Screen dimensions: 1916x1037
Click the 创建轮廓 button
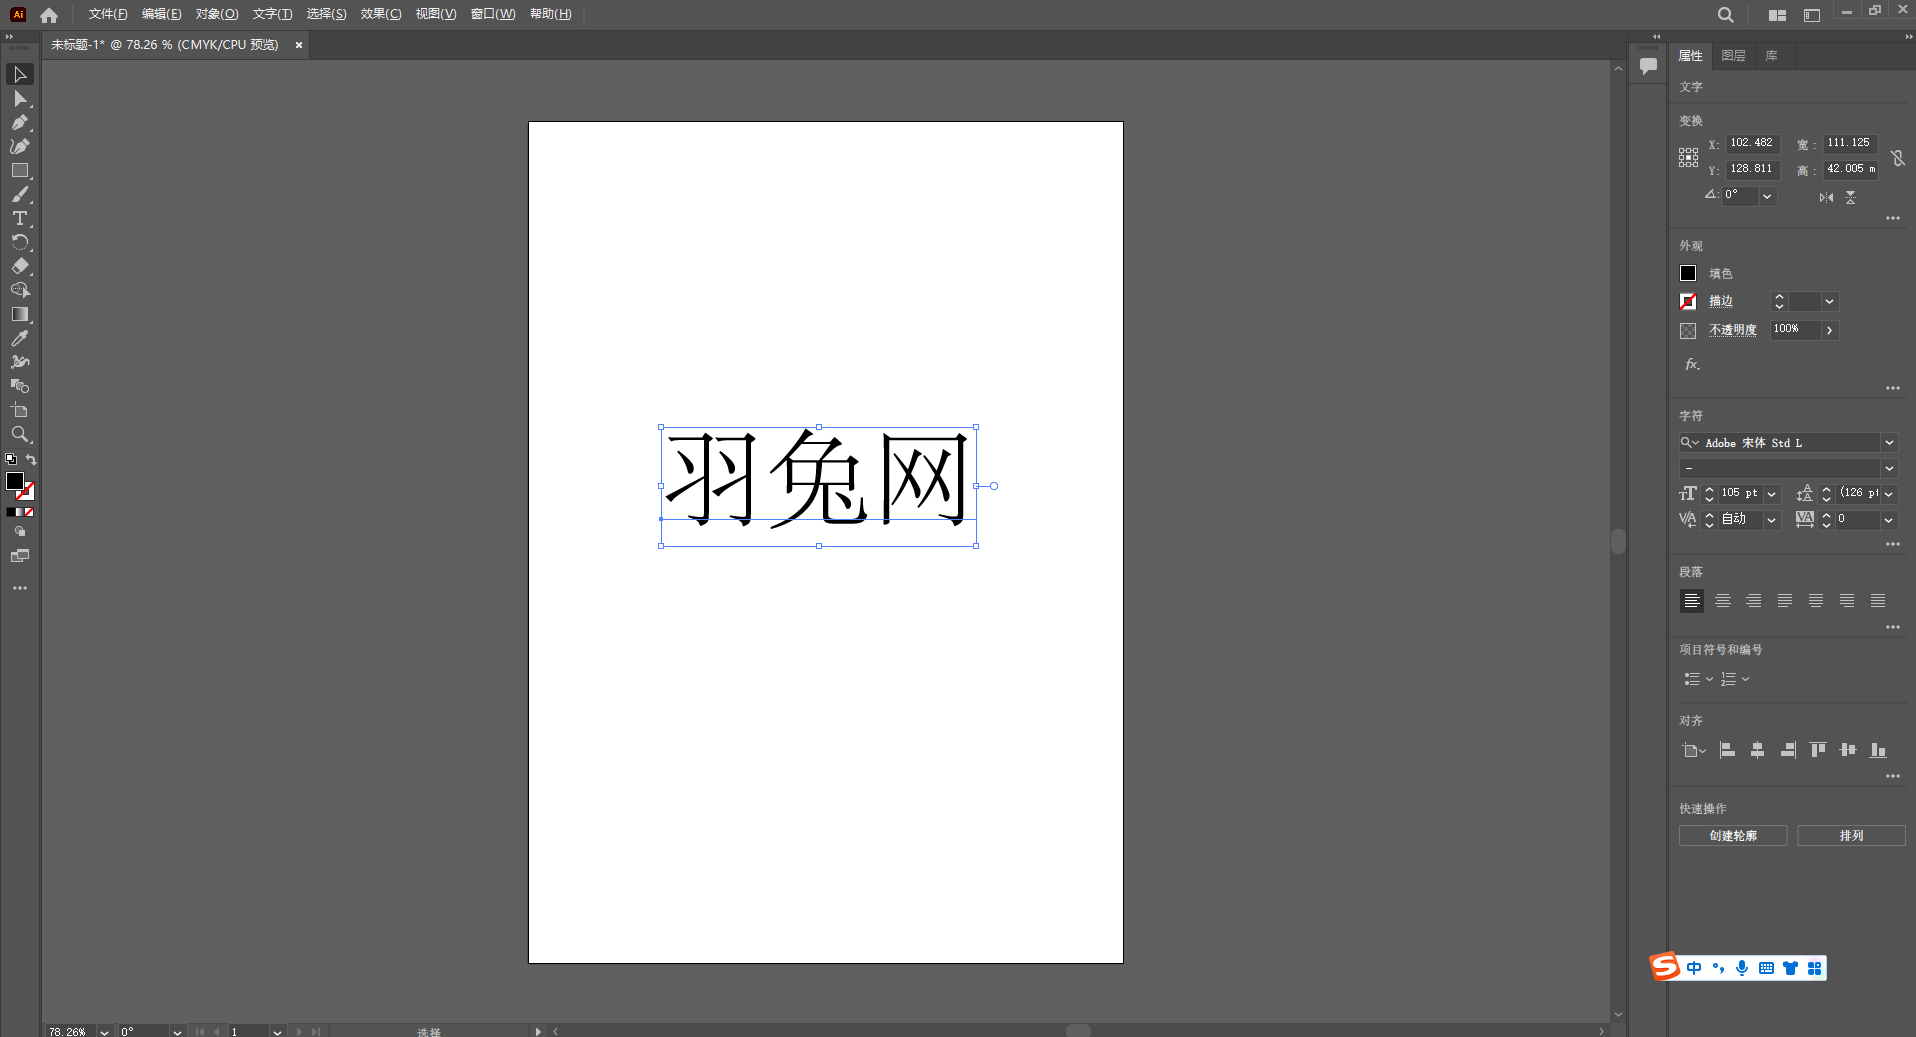(x=1732, y=836)
